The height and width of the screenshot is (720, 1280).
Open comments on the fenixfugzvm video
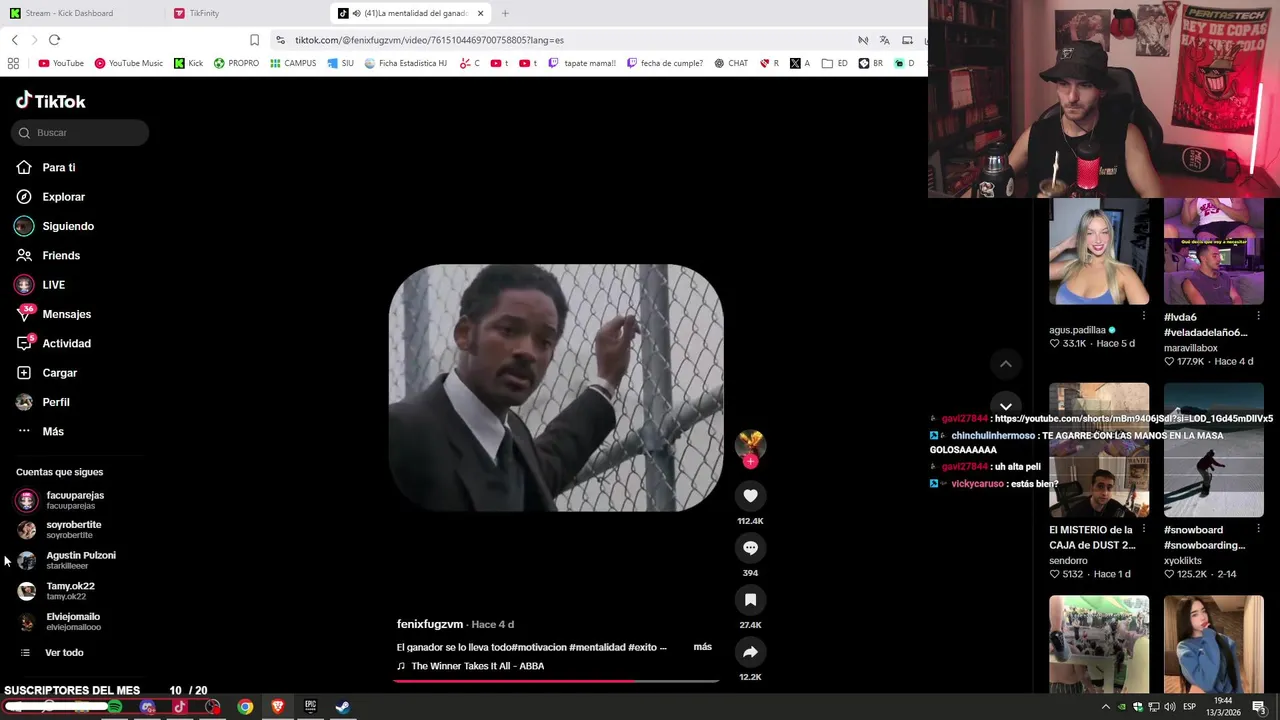[x=750, y=548]
